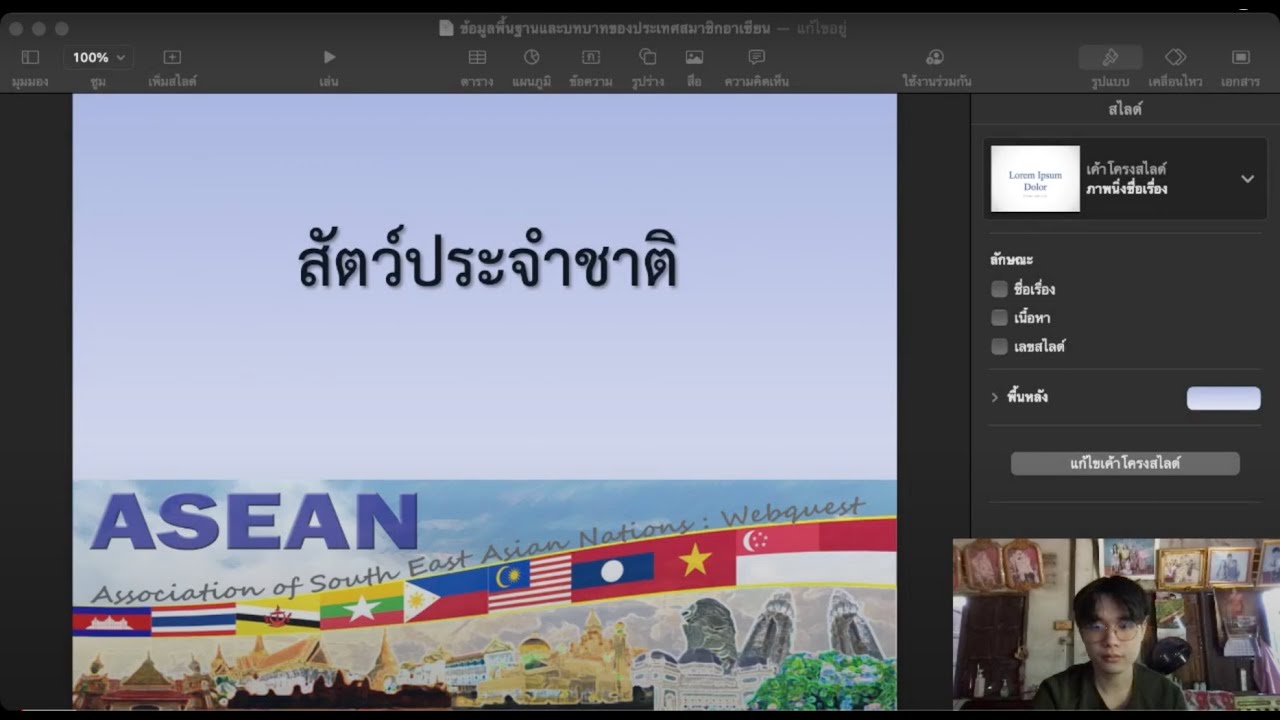Screen dimensions: 1280x720
Task: Expand the Background (พื้นหลัง) section
Action: click(x=995, y=397)
